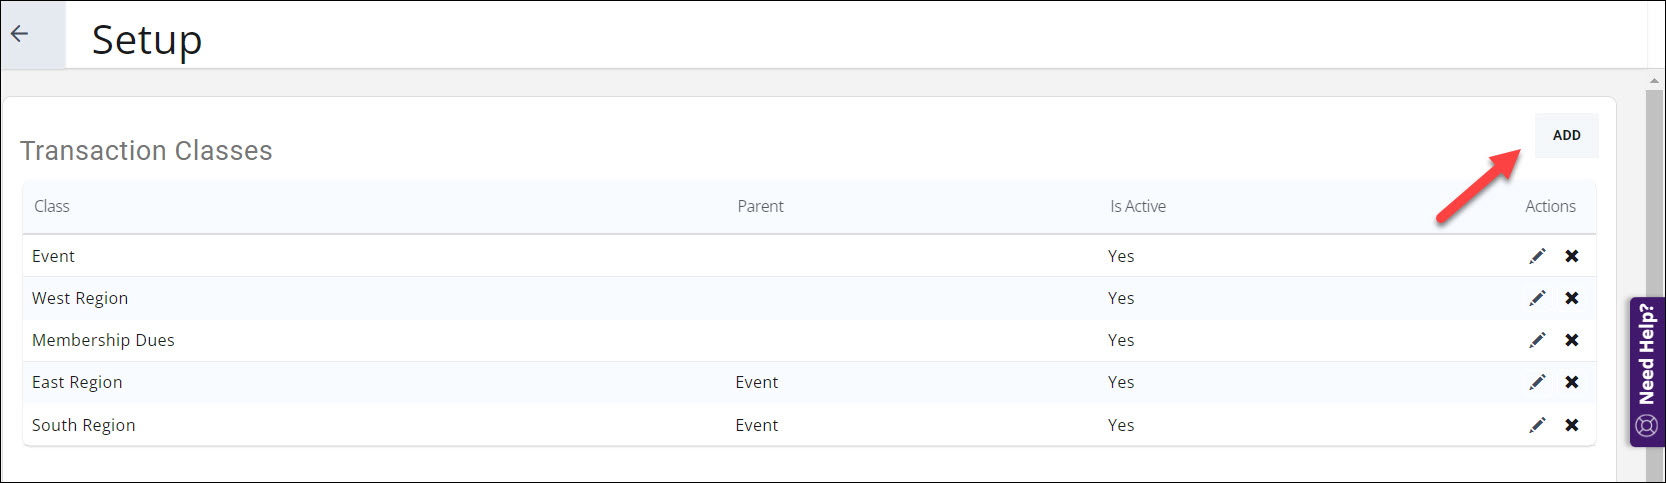Delete the West Region class
Viewport: 1666px width, 483px height.
coord(1572,298)
